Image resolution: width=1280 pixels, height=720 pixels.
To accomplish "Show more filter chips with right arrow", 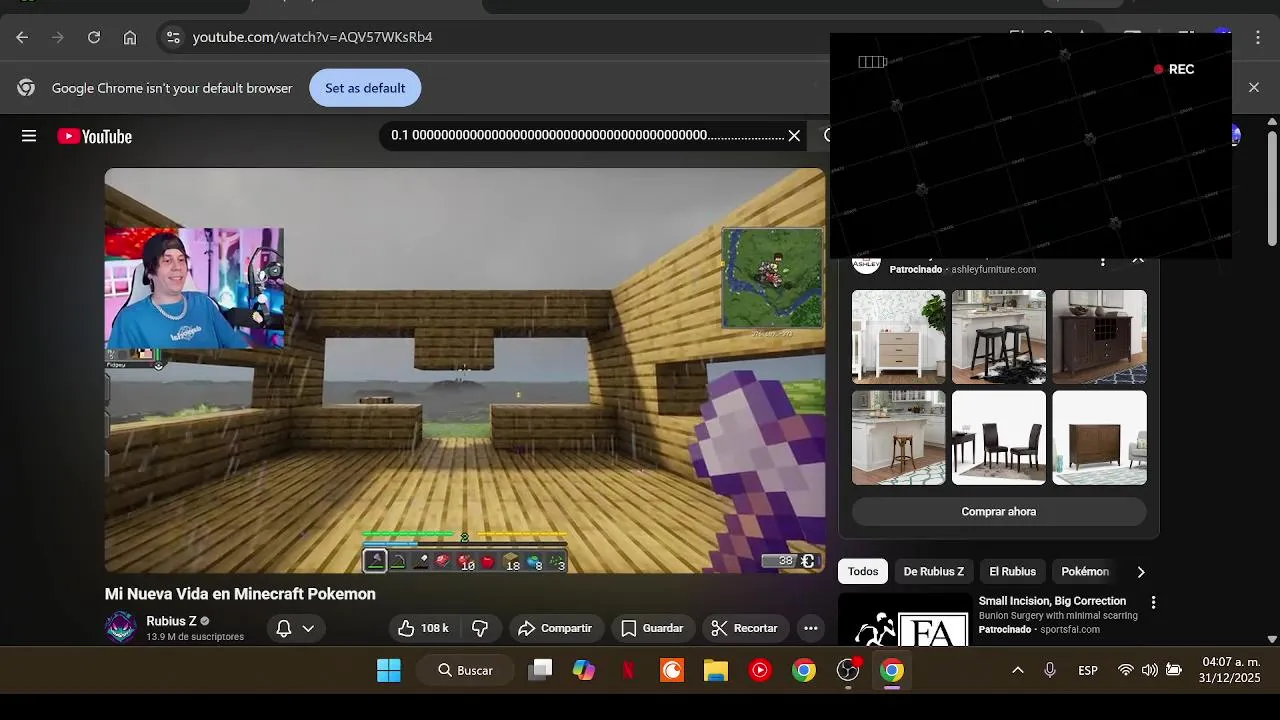I will (x=1141, y=572).
